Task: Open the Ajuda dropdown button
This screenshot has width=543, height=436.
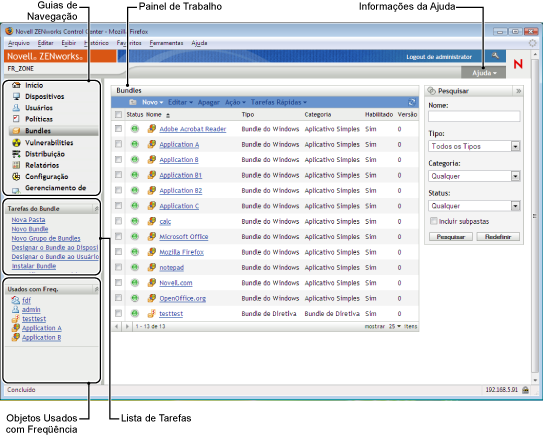Action: tap(483, 73)
